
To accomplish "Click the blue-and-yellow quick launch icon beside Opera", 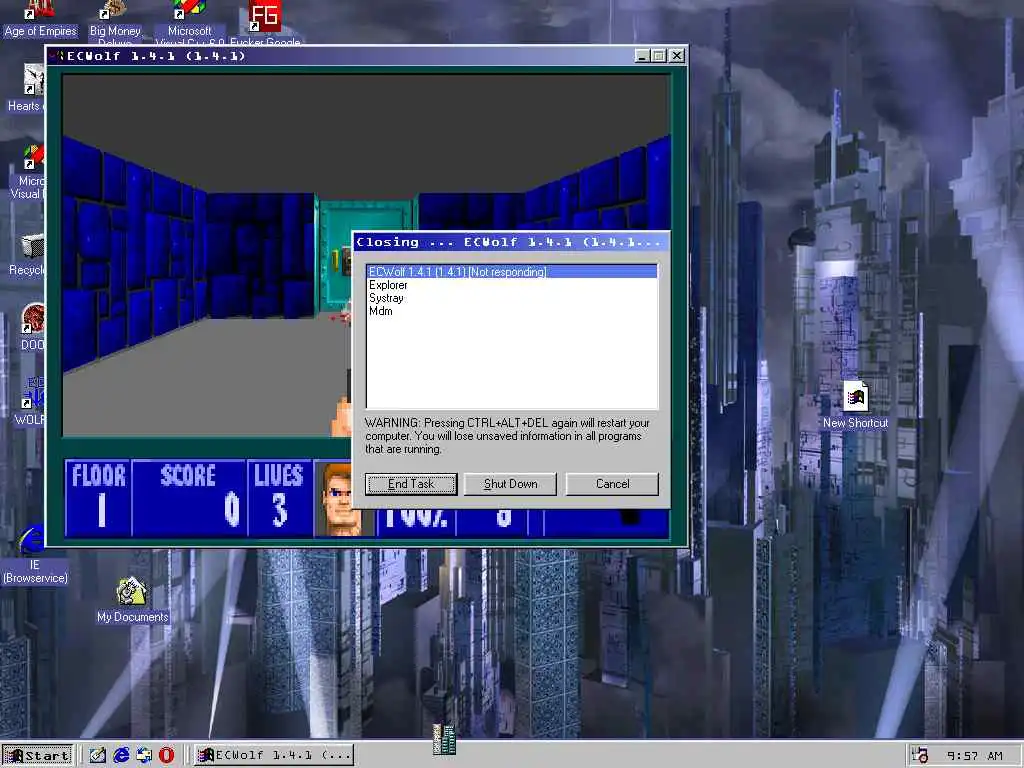I will click(x=144, y=756).
